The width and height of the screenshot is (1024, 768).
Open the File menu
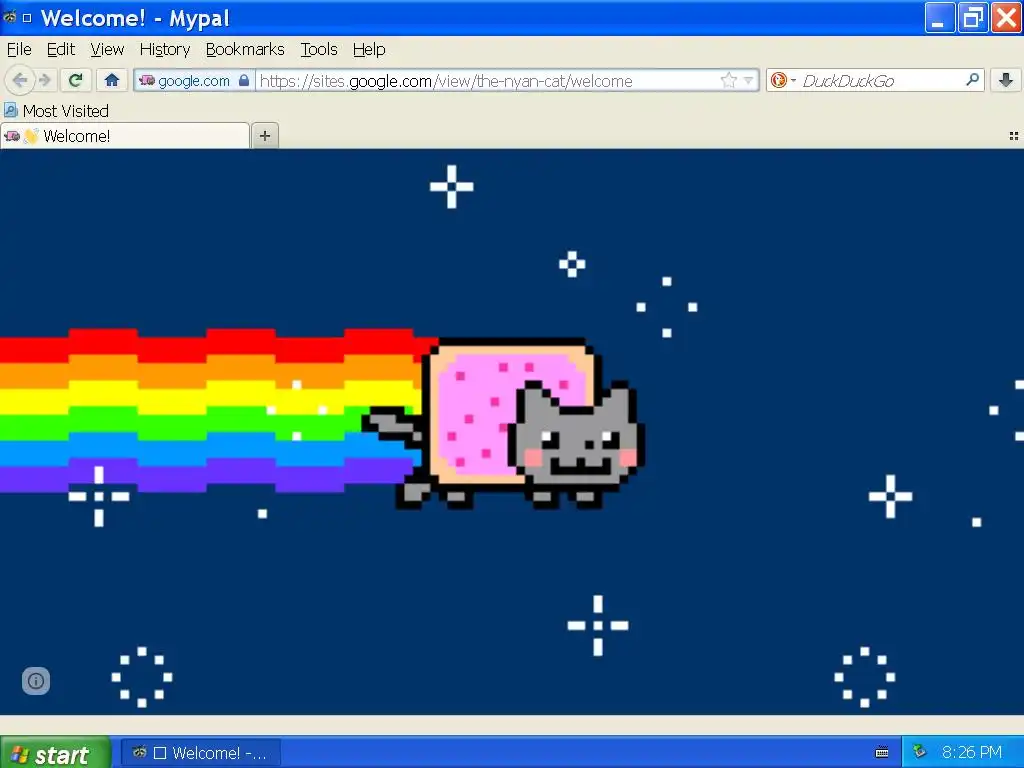tap(19, 50)
